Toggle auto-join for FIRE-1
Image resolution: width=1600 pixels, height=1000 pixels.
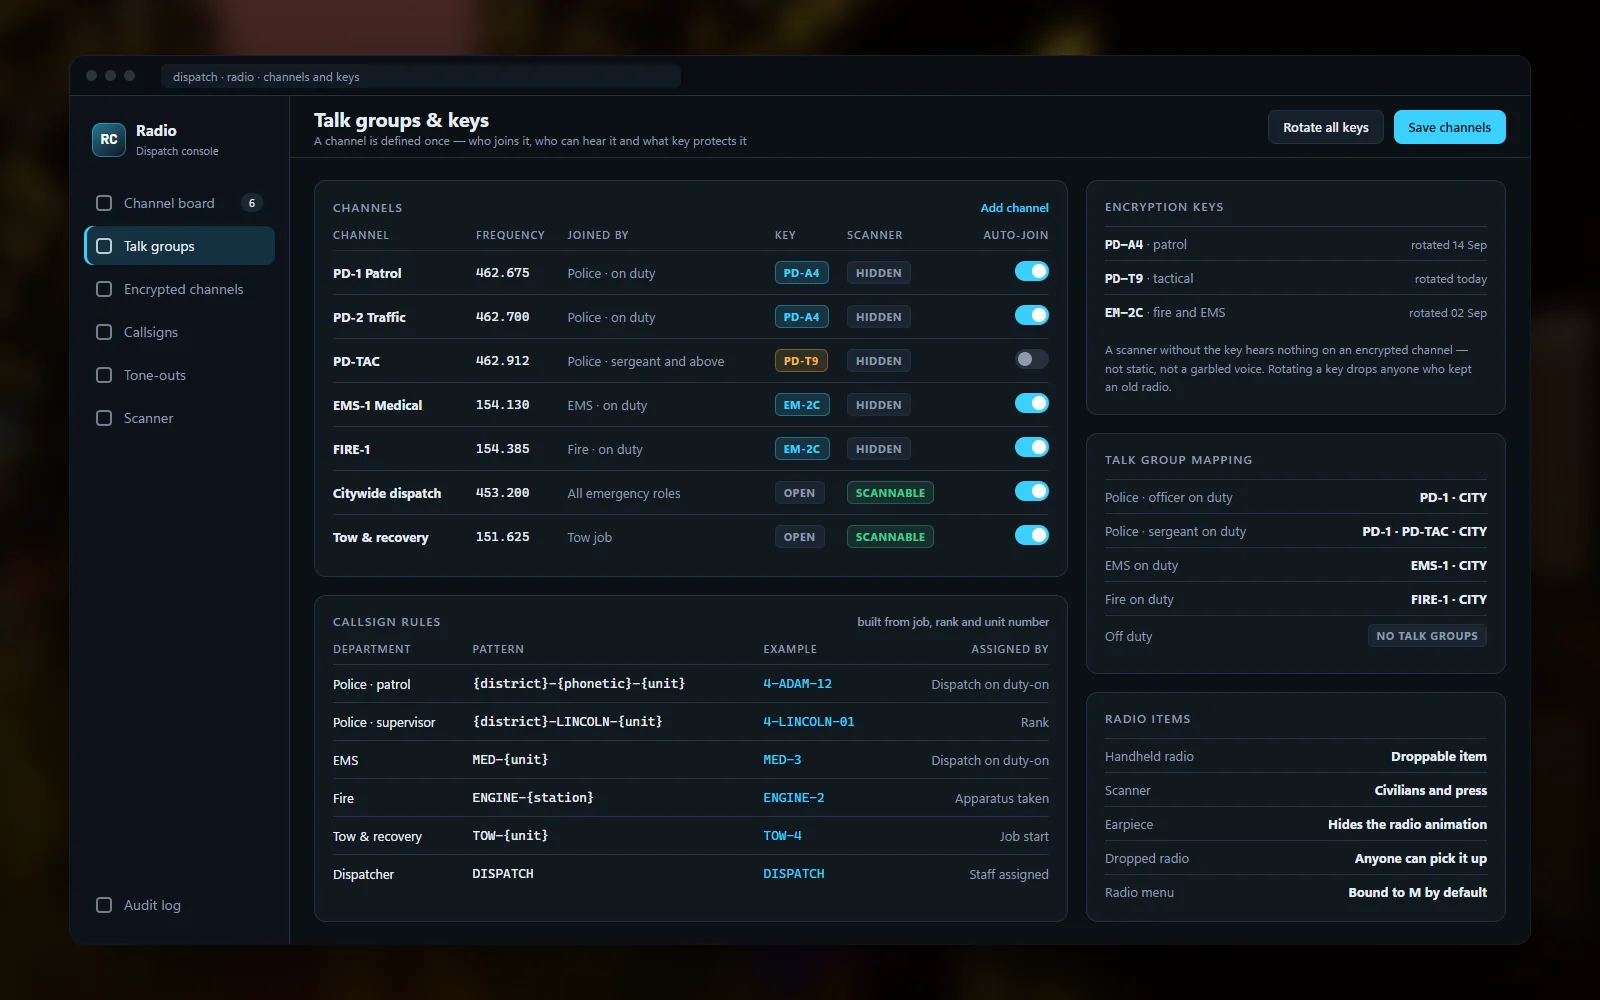pyautogui.click(x=1031, y=447)
